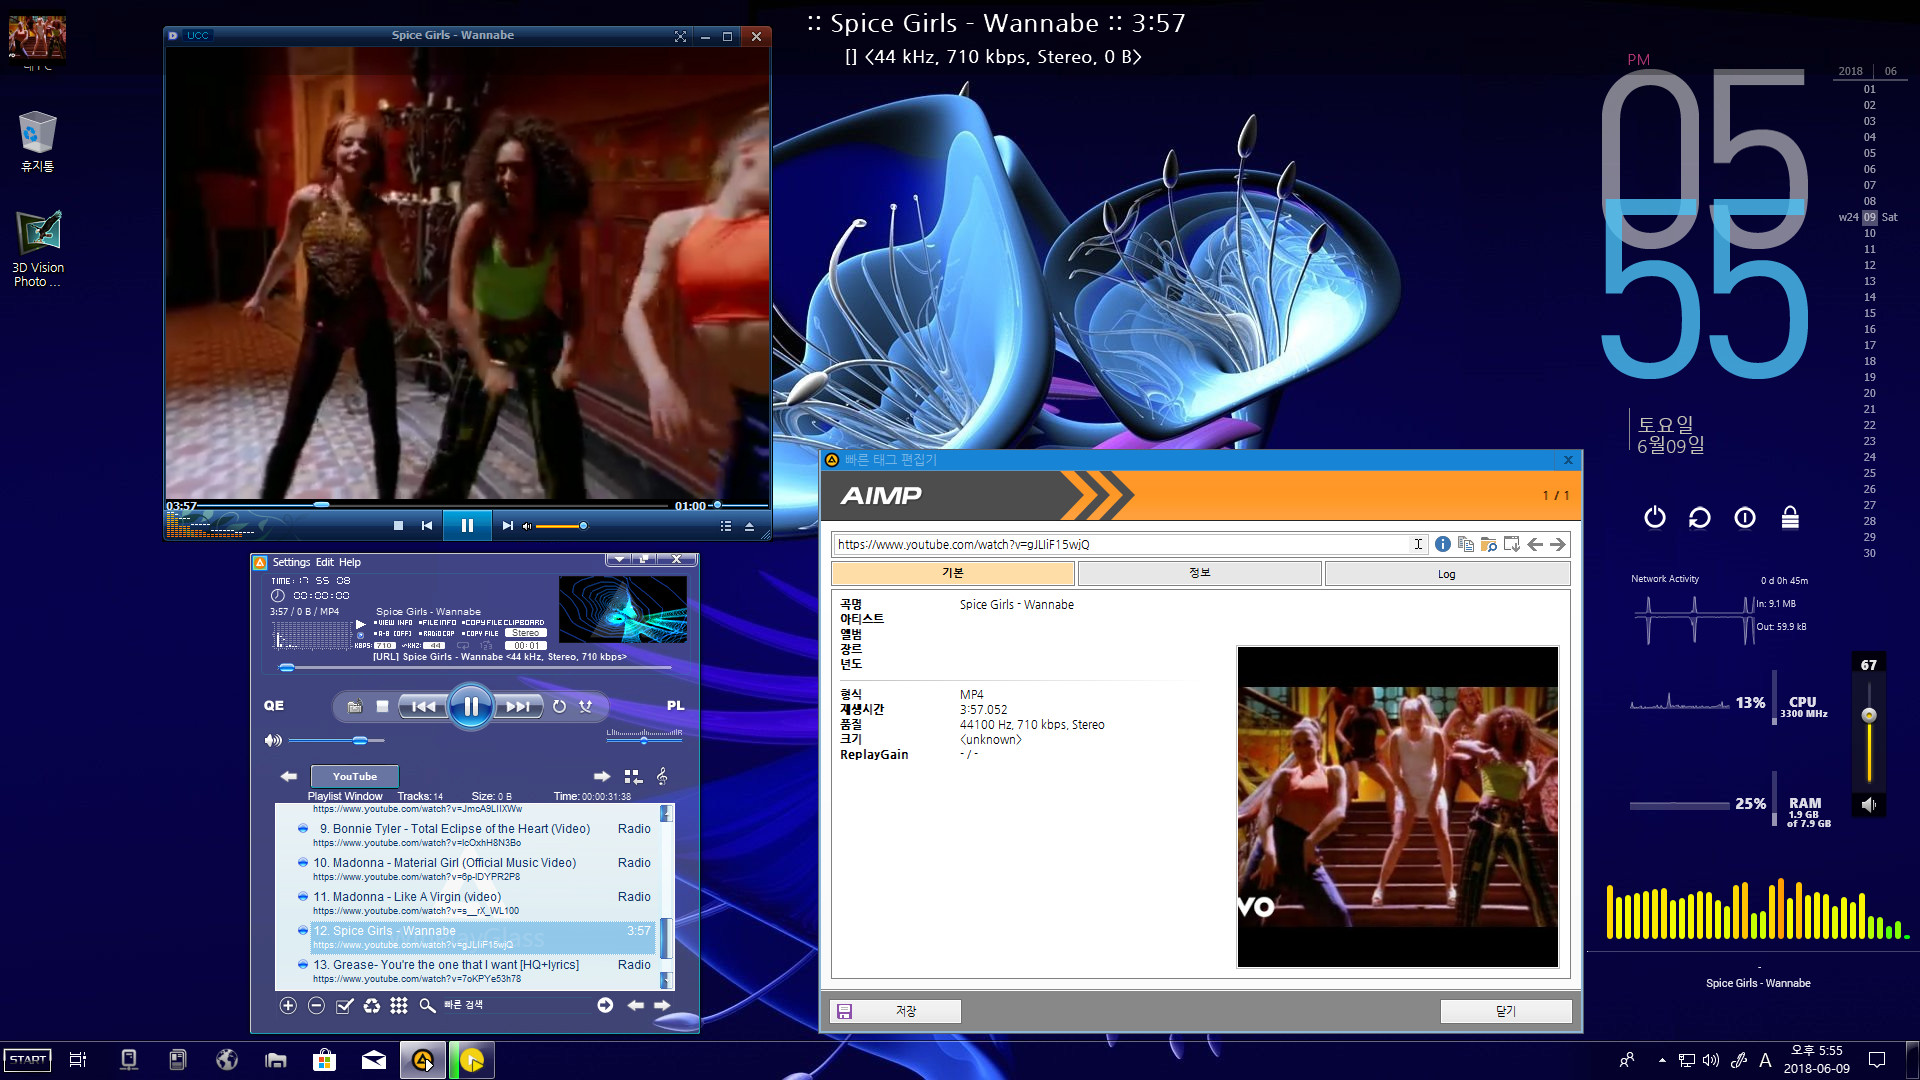Go to previous playlist tab arrow
This screenshot has height=1080, width=1920.
[x=289, y=776]
